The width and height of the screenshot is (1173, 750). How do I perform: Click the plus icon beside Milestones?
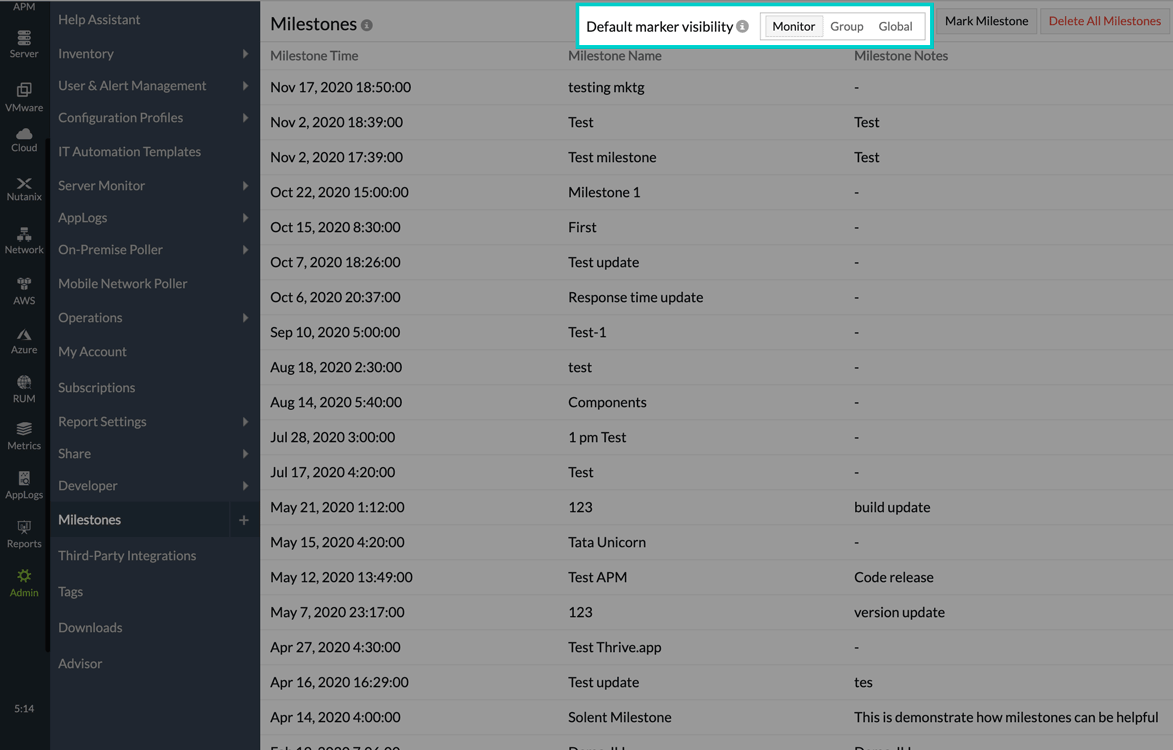[244, 520]
